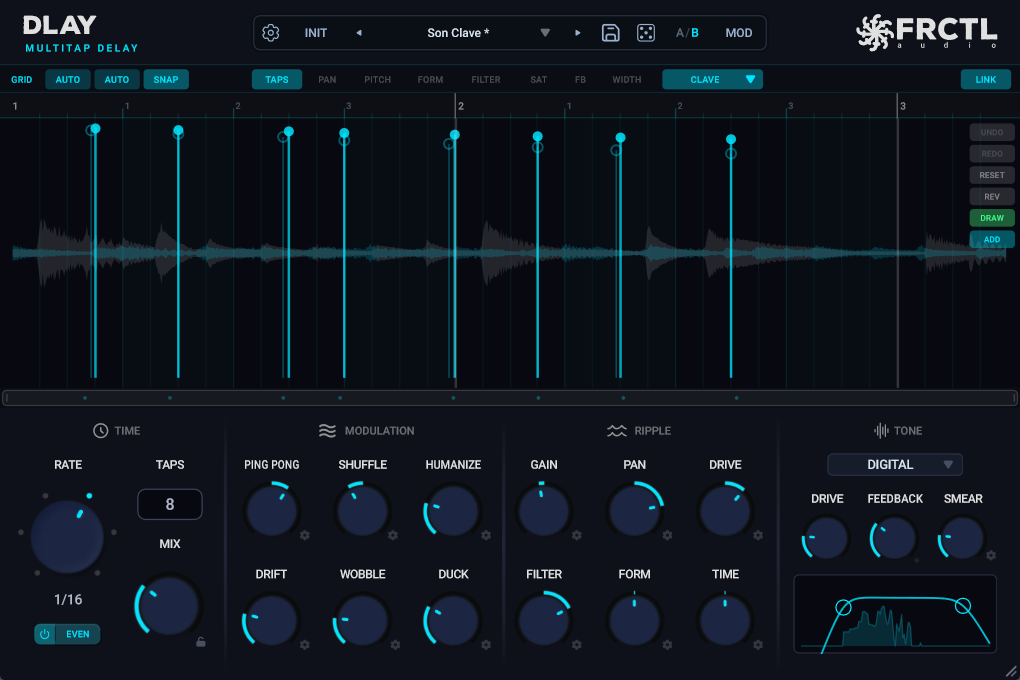Click the Tone waveform icon
Image resolution: width=1020 pixels, height=680 pixels.
881,431
